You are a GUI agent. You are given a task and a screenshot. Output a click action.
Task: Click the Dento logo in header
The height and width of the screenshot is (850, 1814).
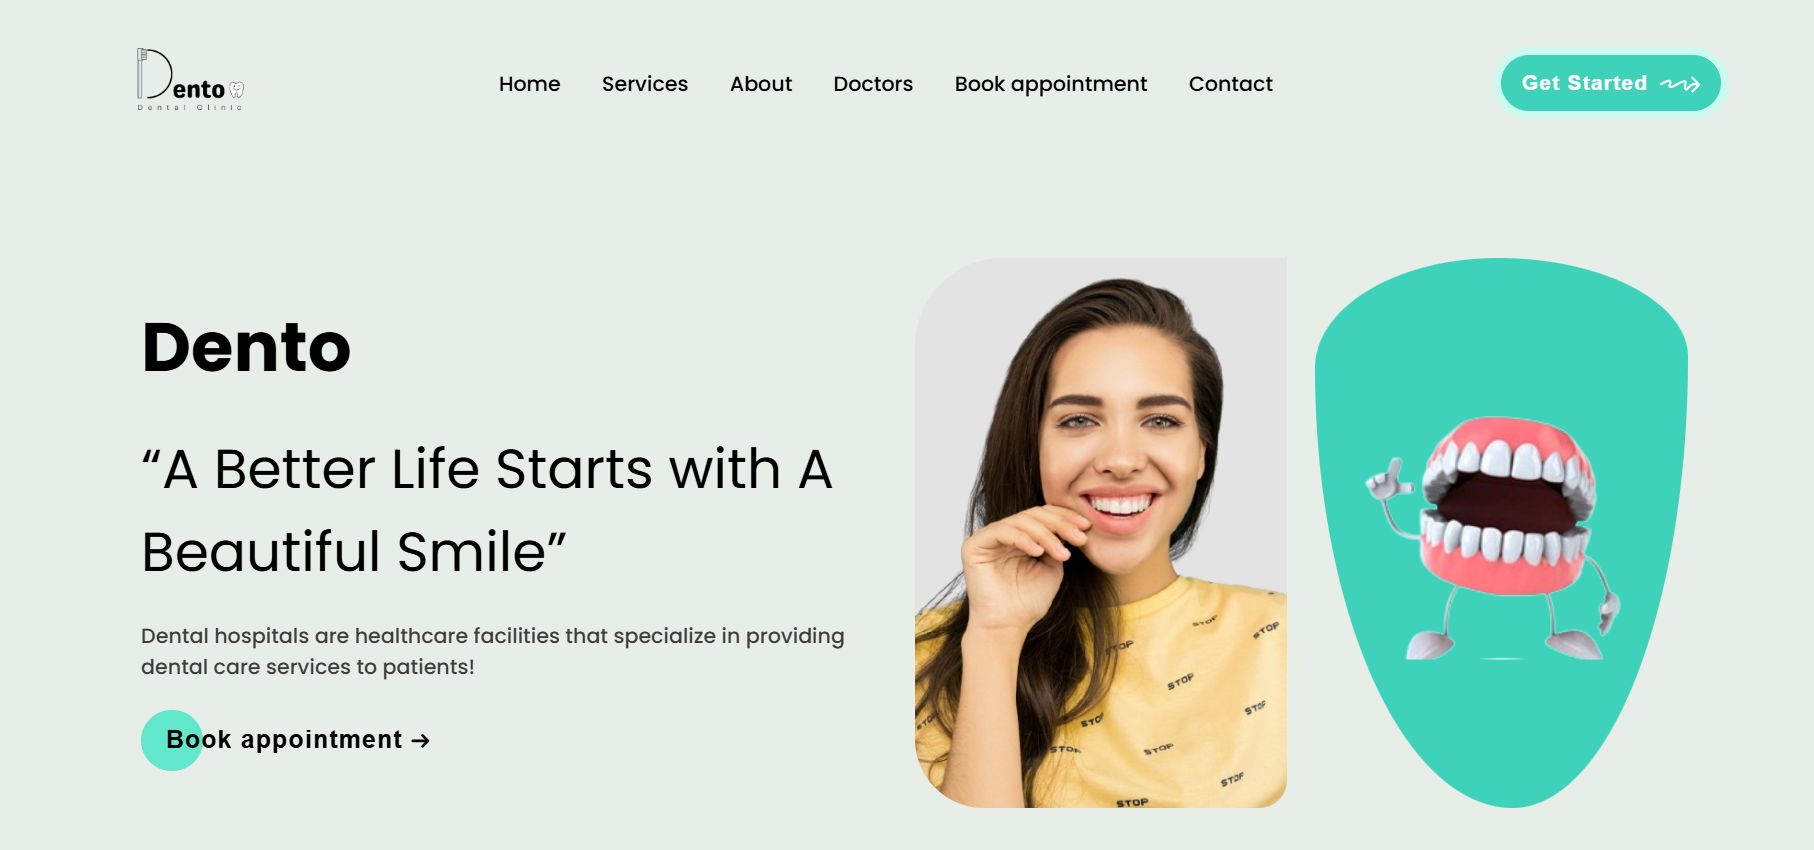coord(190,79)
